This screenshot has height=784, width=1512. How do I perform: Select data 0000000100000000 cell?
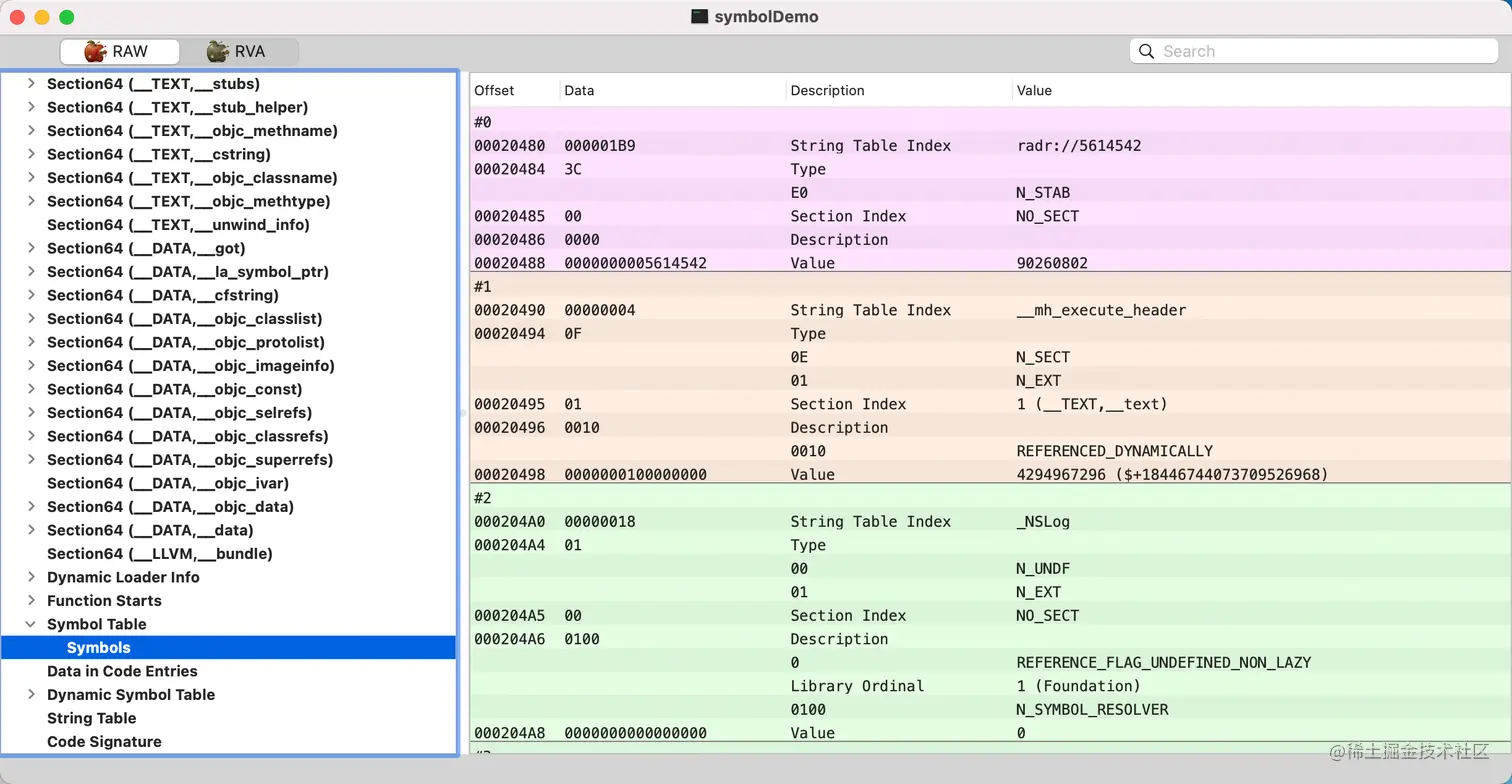click(635, 475)
